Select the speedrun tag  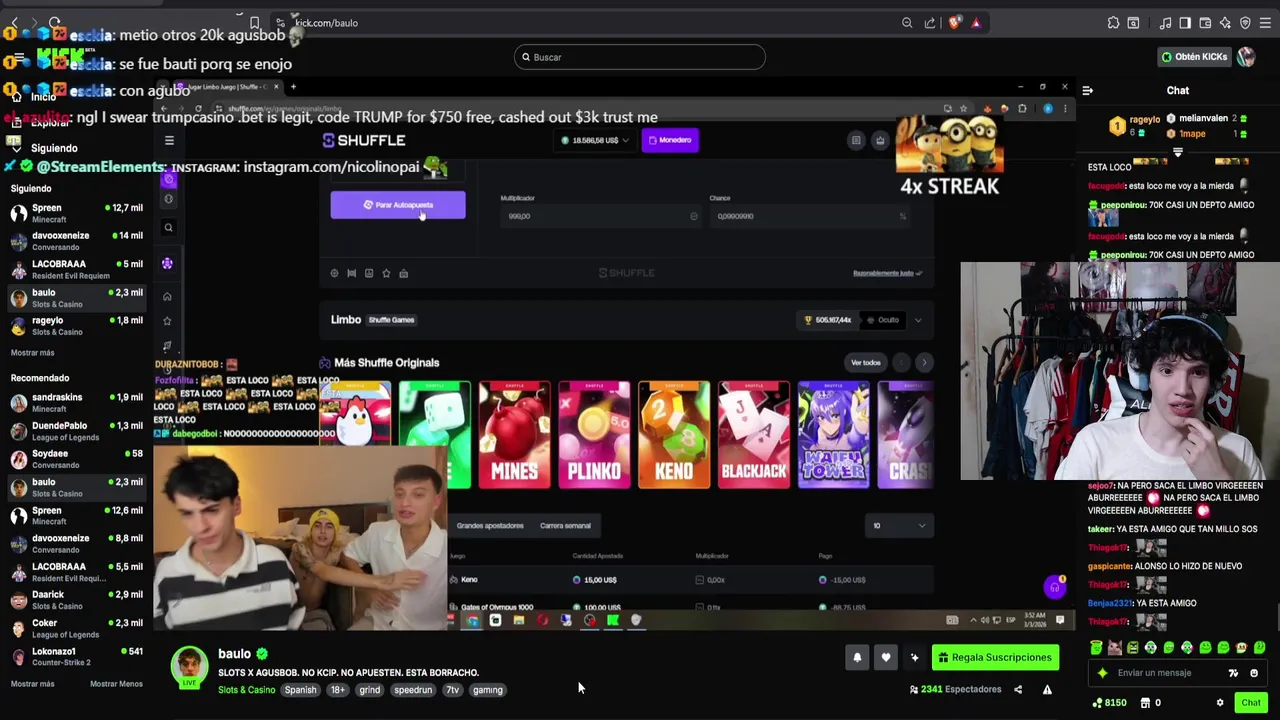(413, 690)
